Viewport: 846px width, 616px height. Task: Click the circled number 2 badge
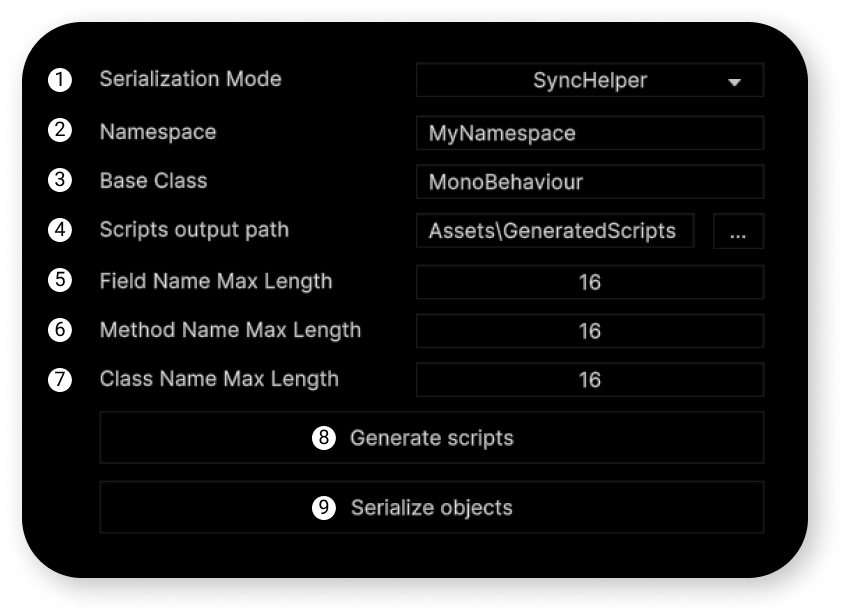(x=60, y=131)
